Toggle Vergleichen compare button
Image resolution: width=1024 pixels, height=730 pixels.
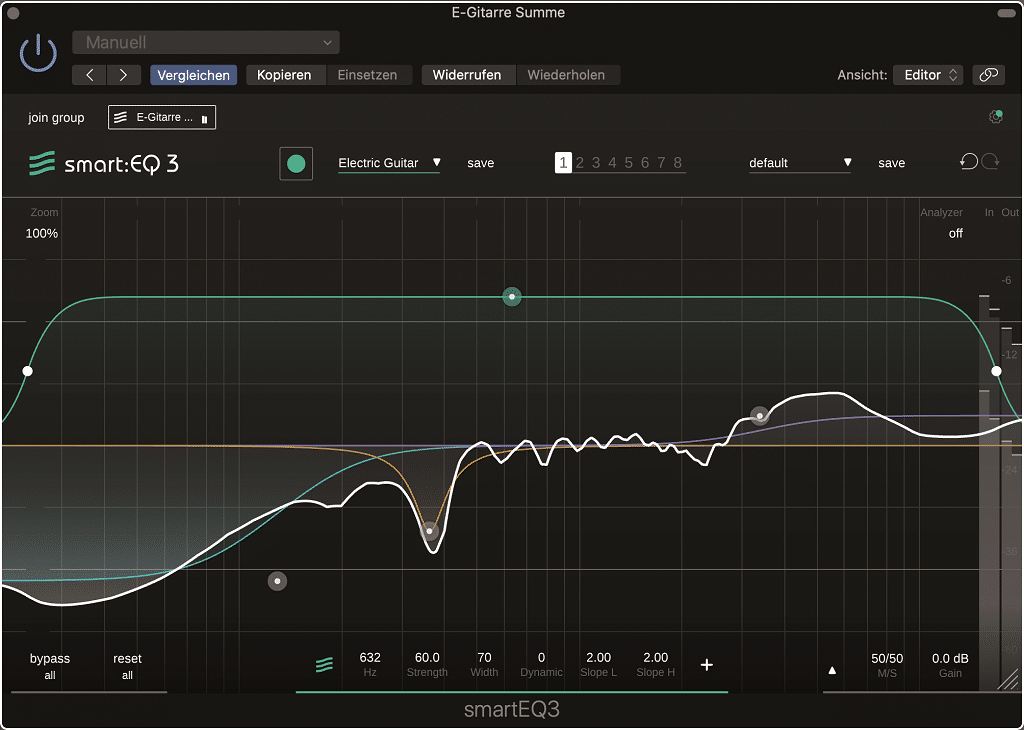point(193,75)
